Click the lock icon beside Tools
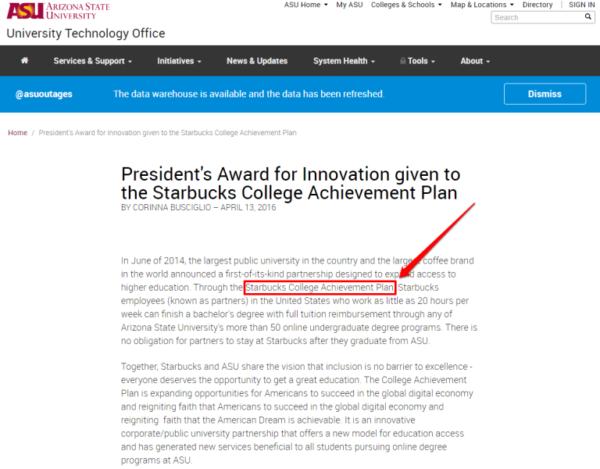600x469 pixels. [399, 61]
